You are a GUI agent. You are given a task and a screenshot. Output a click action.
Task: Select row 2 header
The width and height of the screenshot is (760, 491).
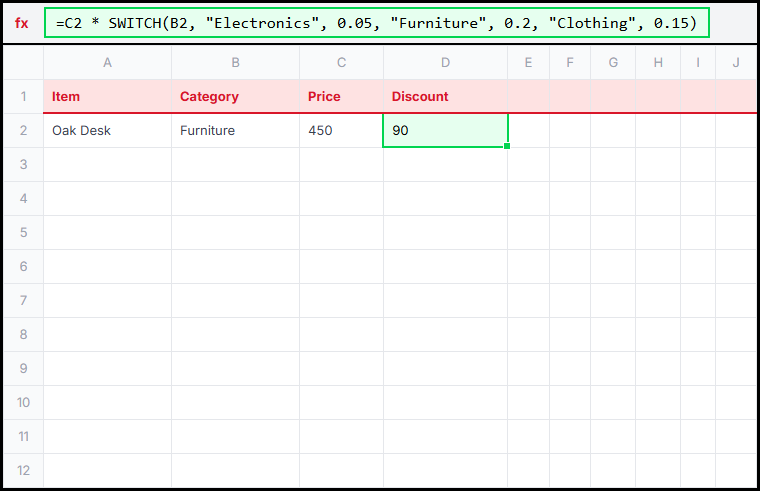coord(23,131)
